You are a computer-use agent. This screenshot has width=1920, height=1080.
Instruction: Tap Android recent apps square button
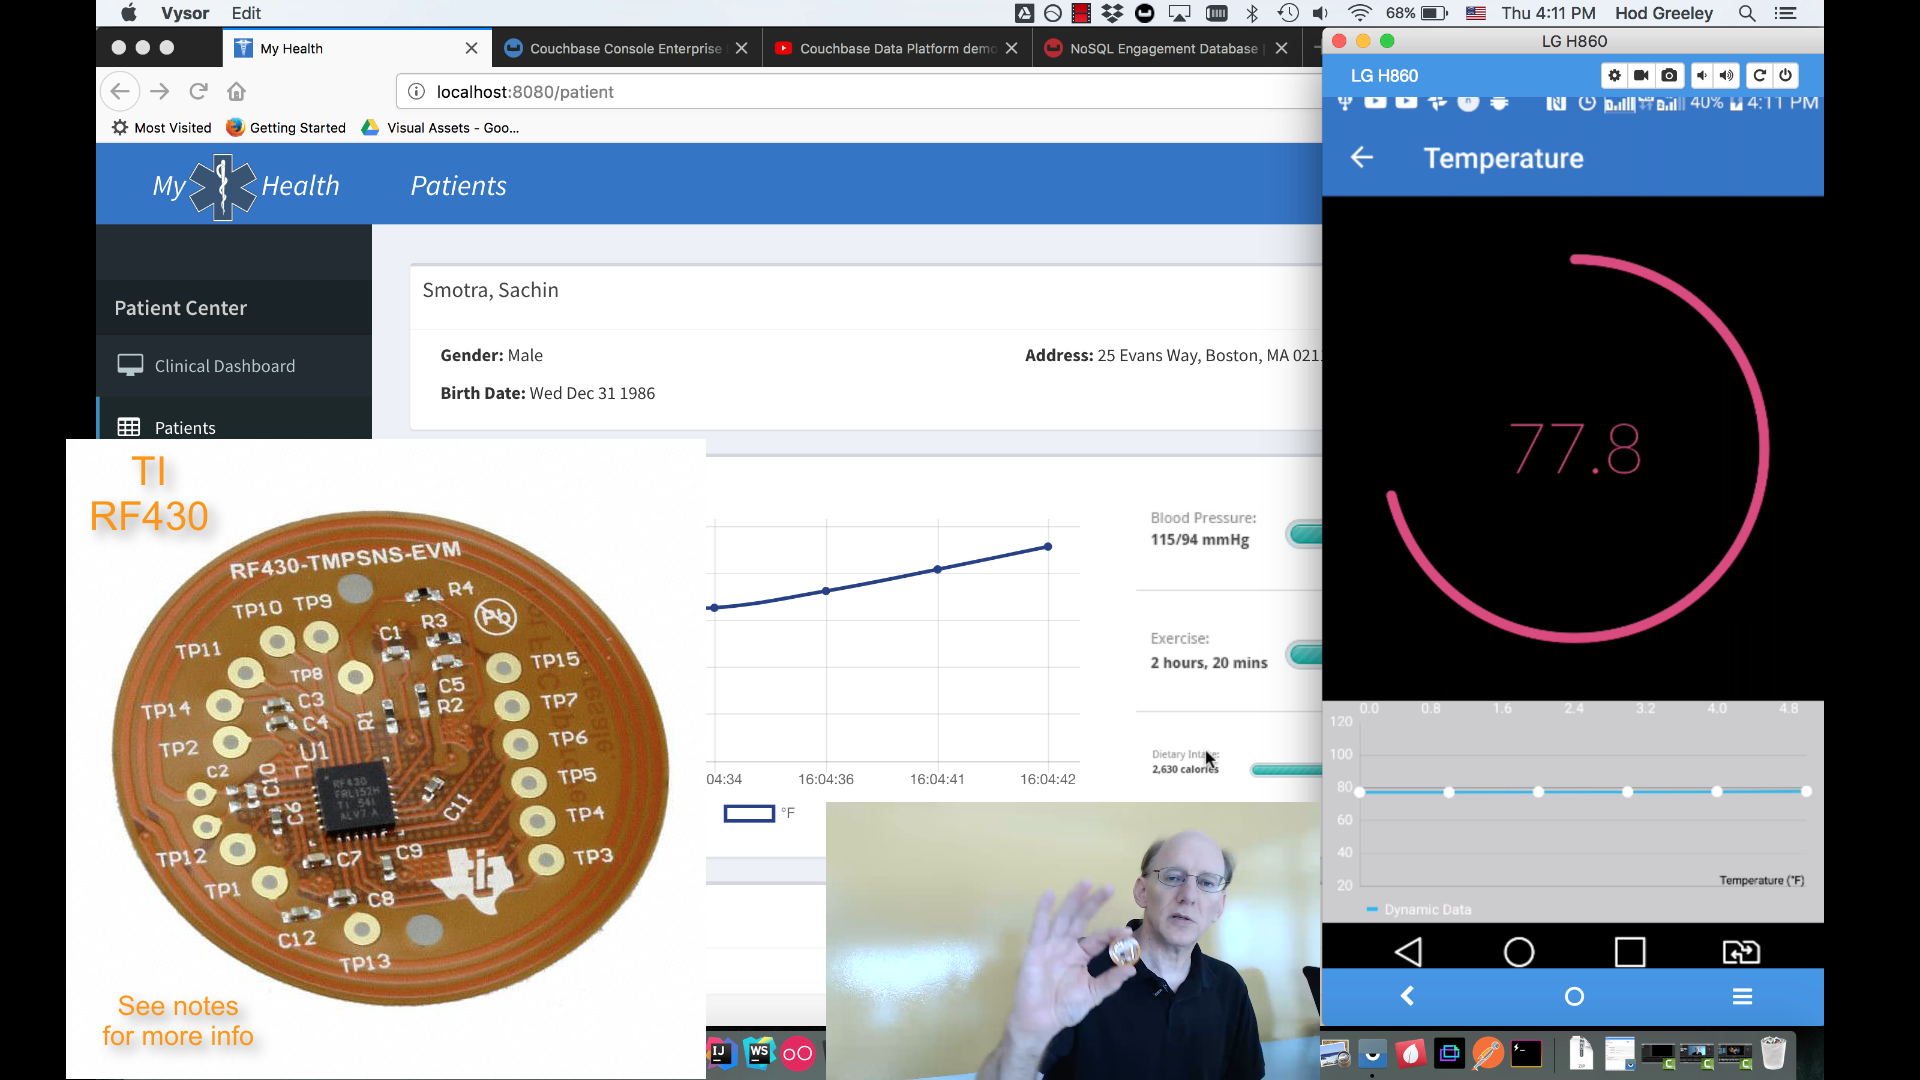point(1630,951)
